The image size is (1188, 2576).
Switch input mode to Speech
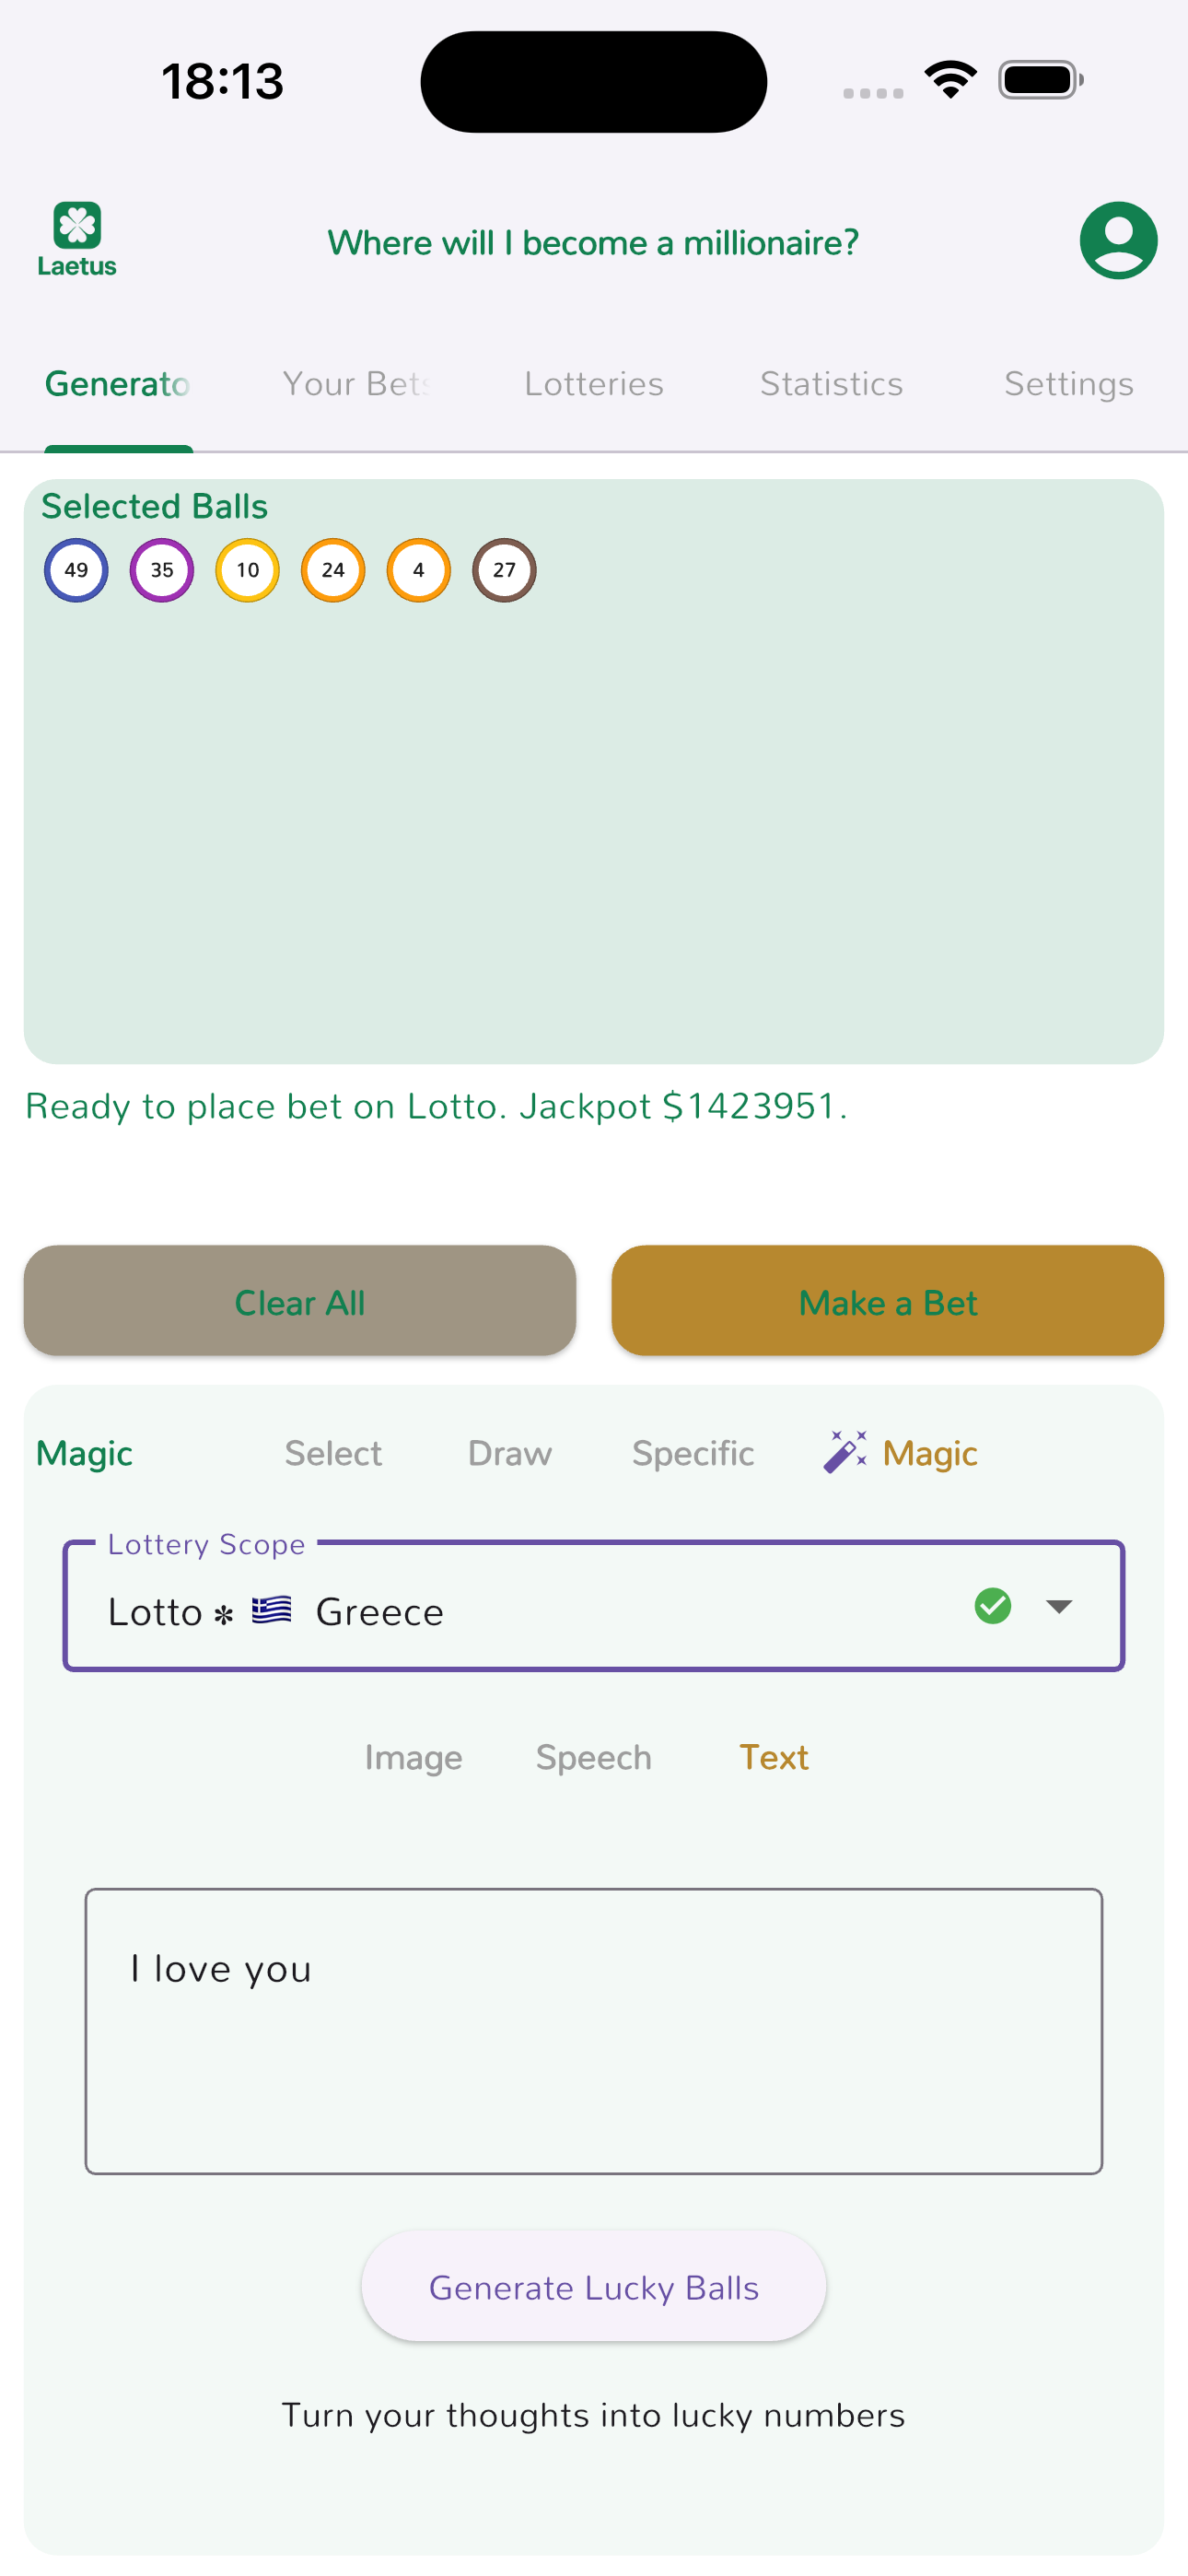(x=593, y=1757)
